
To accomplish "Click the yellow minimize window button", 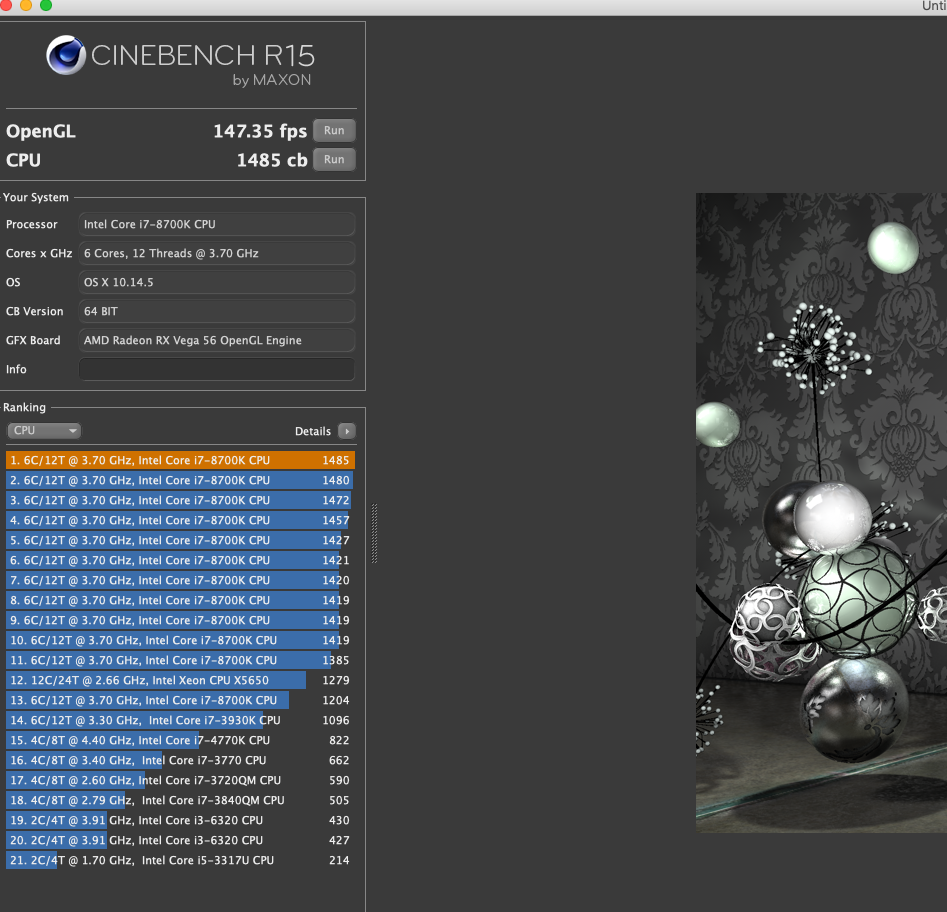I will pyautogui.click(x=26, y=5).
